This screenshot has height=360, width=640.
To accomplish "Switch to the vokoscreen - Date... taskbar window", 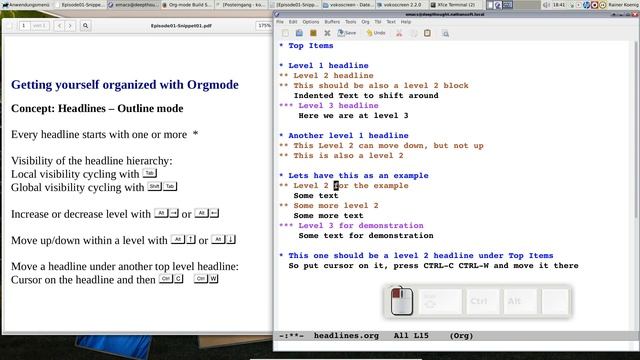I will (348, 5).
